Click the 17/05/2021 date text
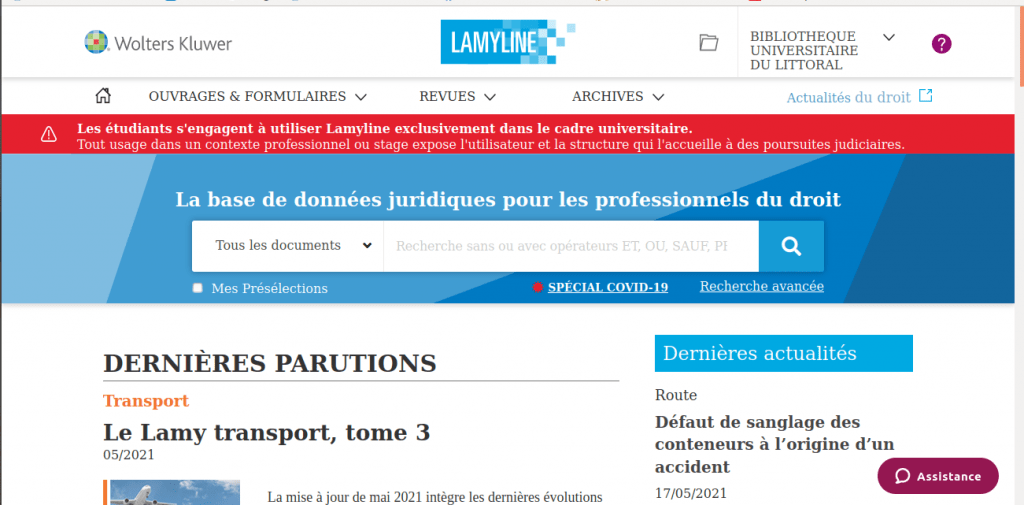This screenshot has width=1024, height=505. [690, 493]
